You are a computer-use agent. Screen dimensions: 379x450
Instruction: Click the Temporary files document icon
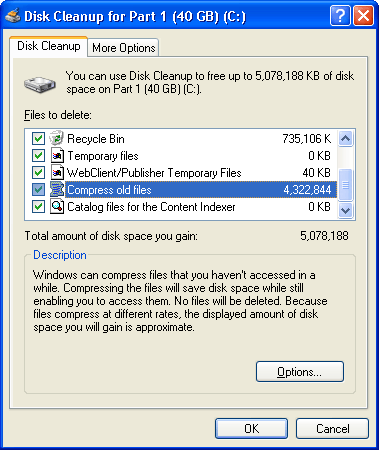pyautogui.click(x=57, y=155)
